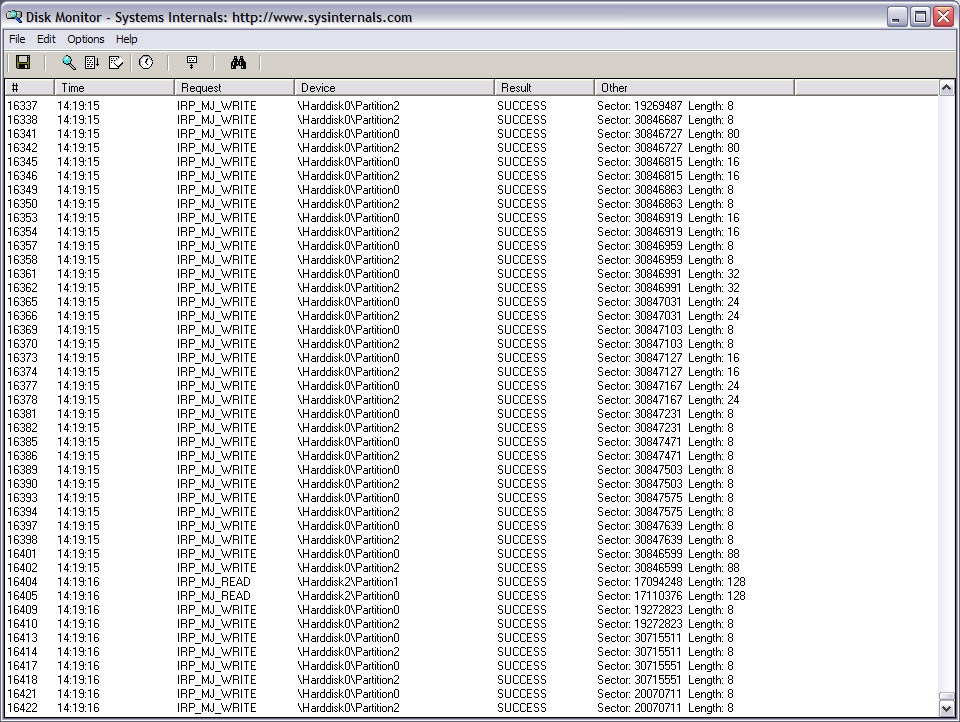This screenshot has width=960, height=722.
Task: Click Other cell in row 16402
Action: [668, 568]
